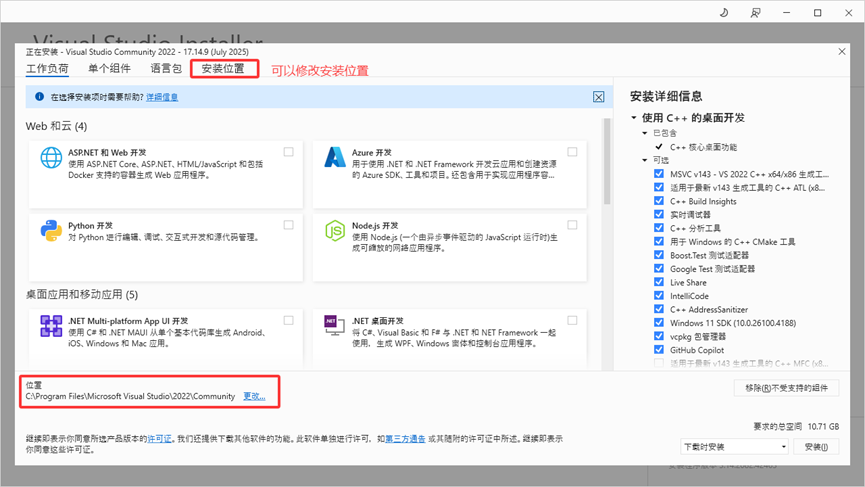Switch to the 工作负荷 tab
The height and width of the screenshot is (487, 865).
pos(47,68)
